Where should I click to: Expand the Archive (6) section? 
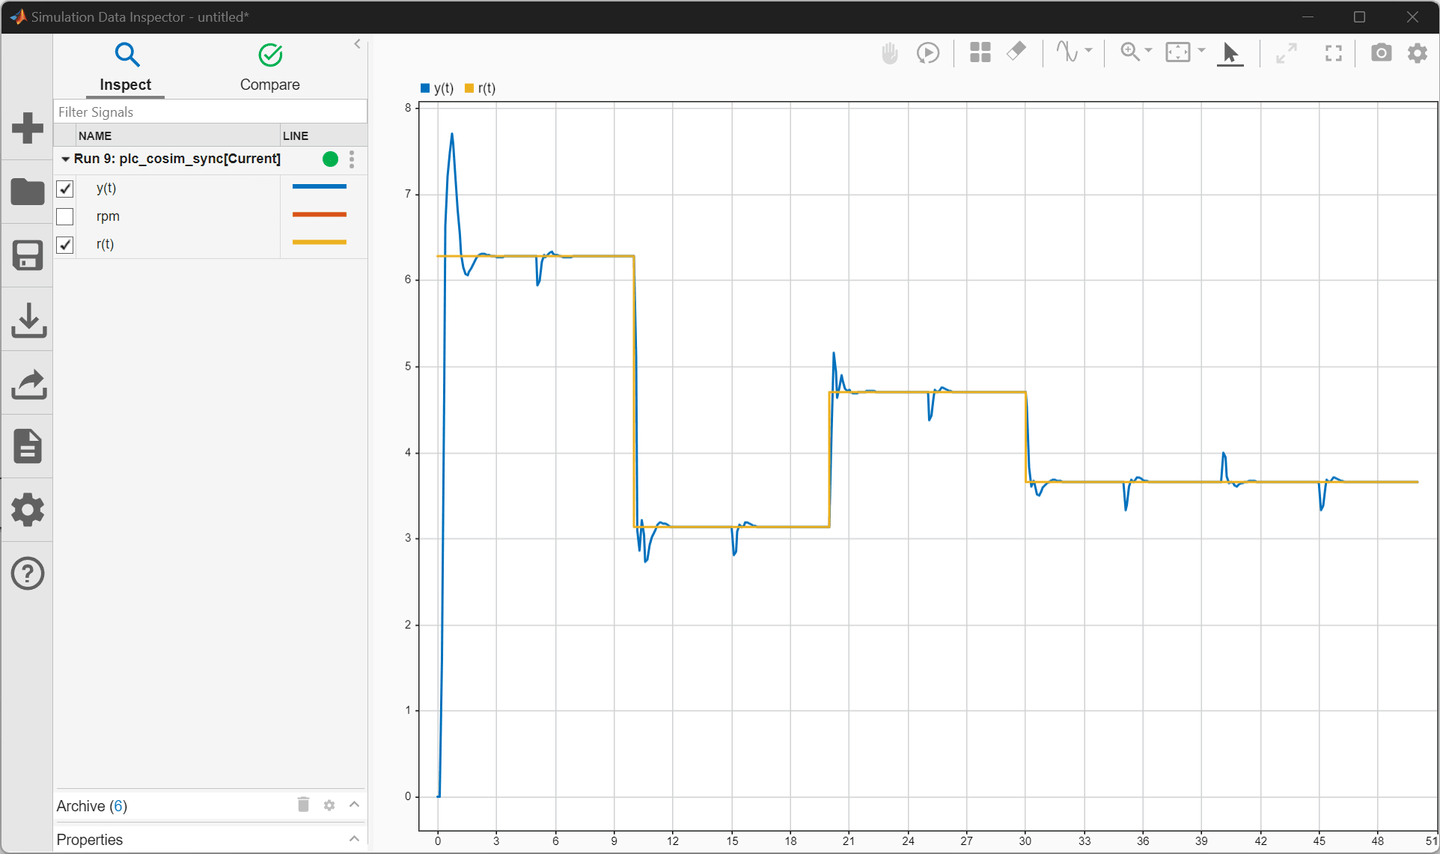tap(353, 805)
